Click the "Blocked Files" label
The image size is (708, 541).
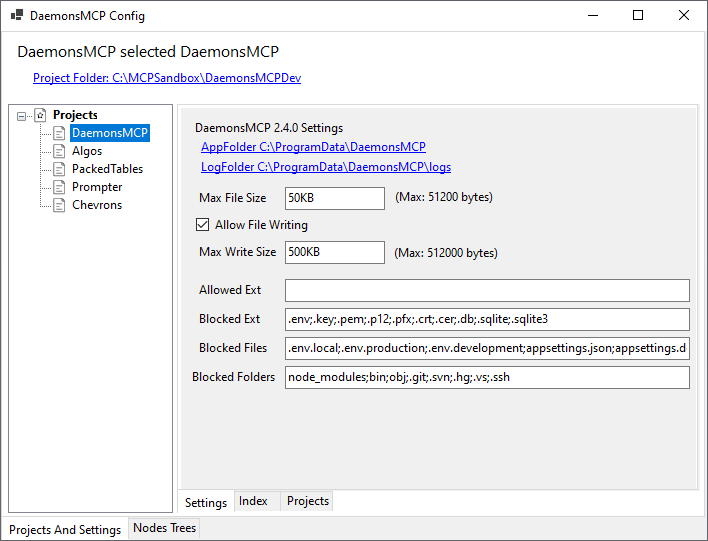233,348
